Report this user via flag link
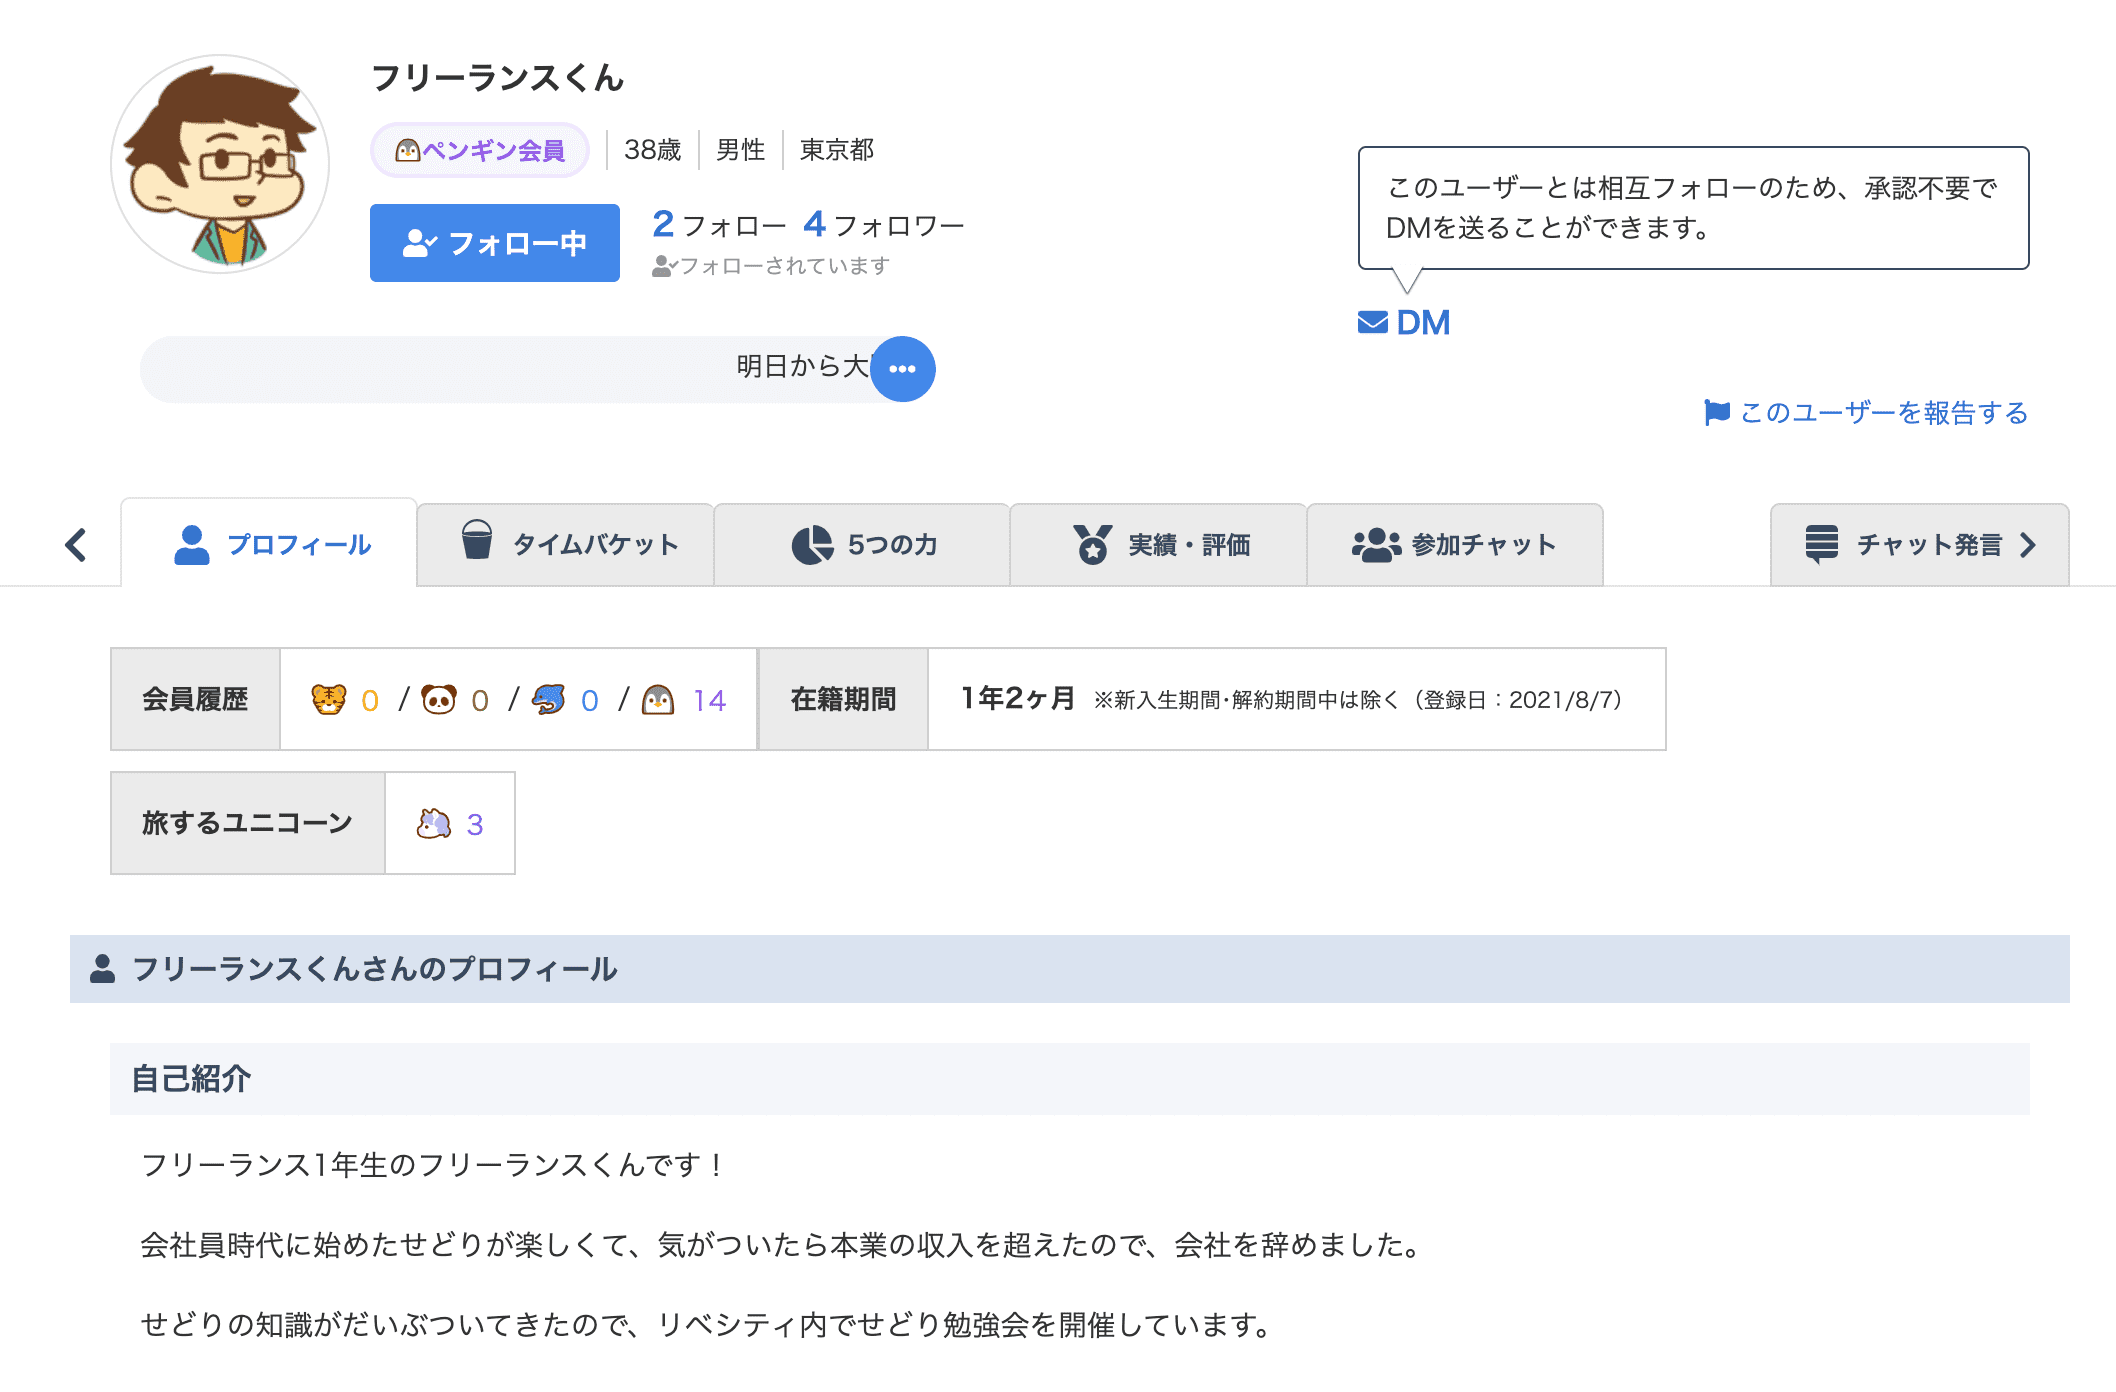This screenshot has height=1392, width=2116. click(x=1866, y=412)
